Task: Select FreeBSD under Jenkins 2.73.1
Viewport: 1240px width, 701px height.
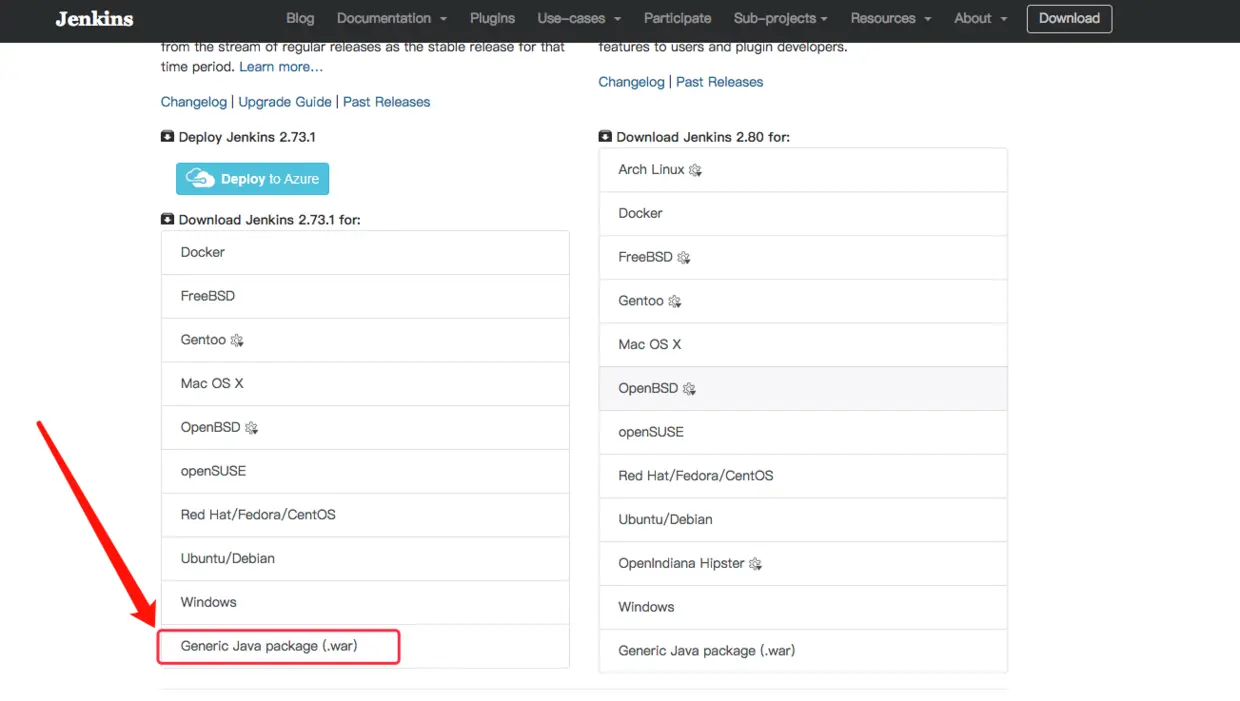Action: pos(365,297)
